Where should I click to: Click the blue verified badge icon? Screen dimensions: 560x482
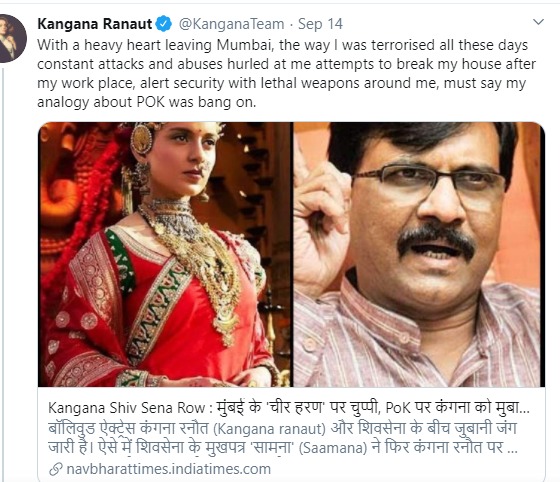pos(164,24)
